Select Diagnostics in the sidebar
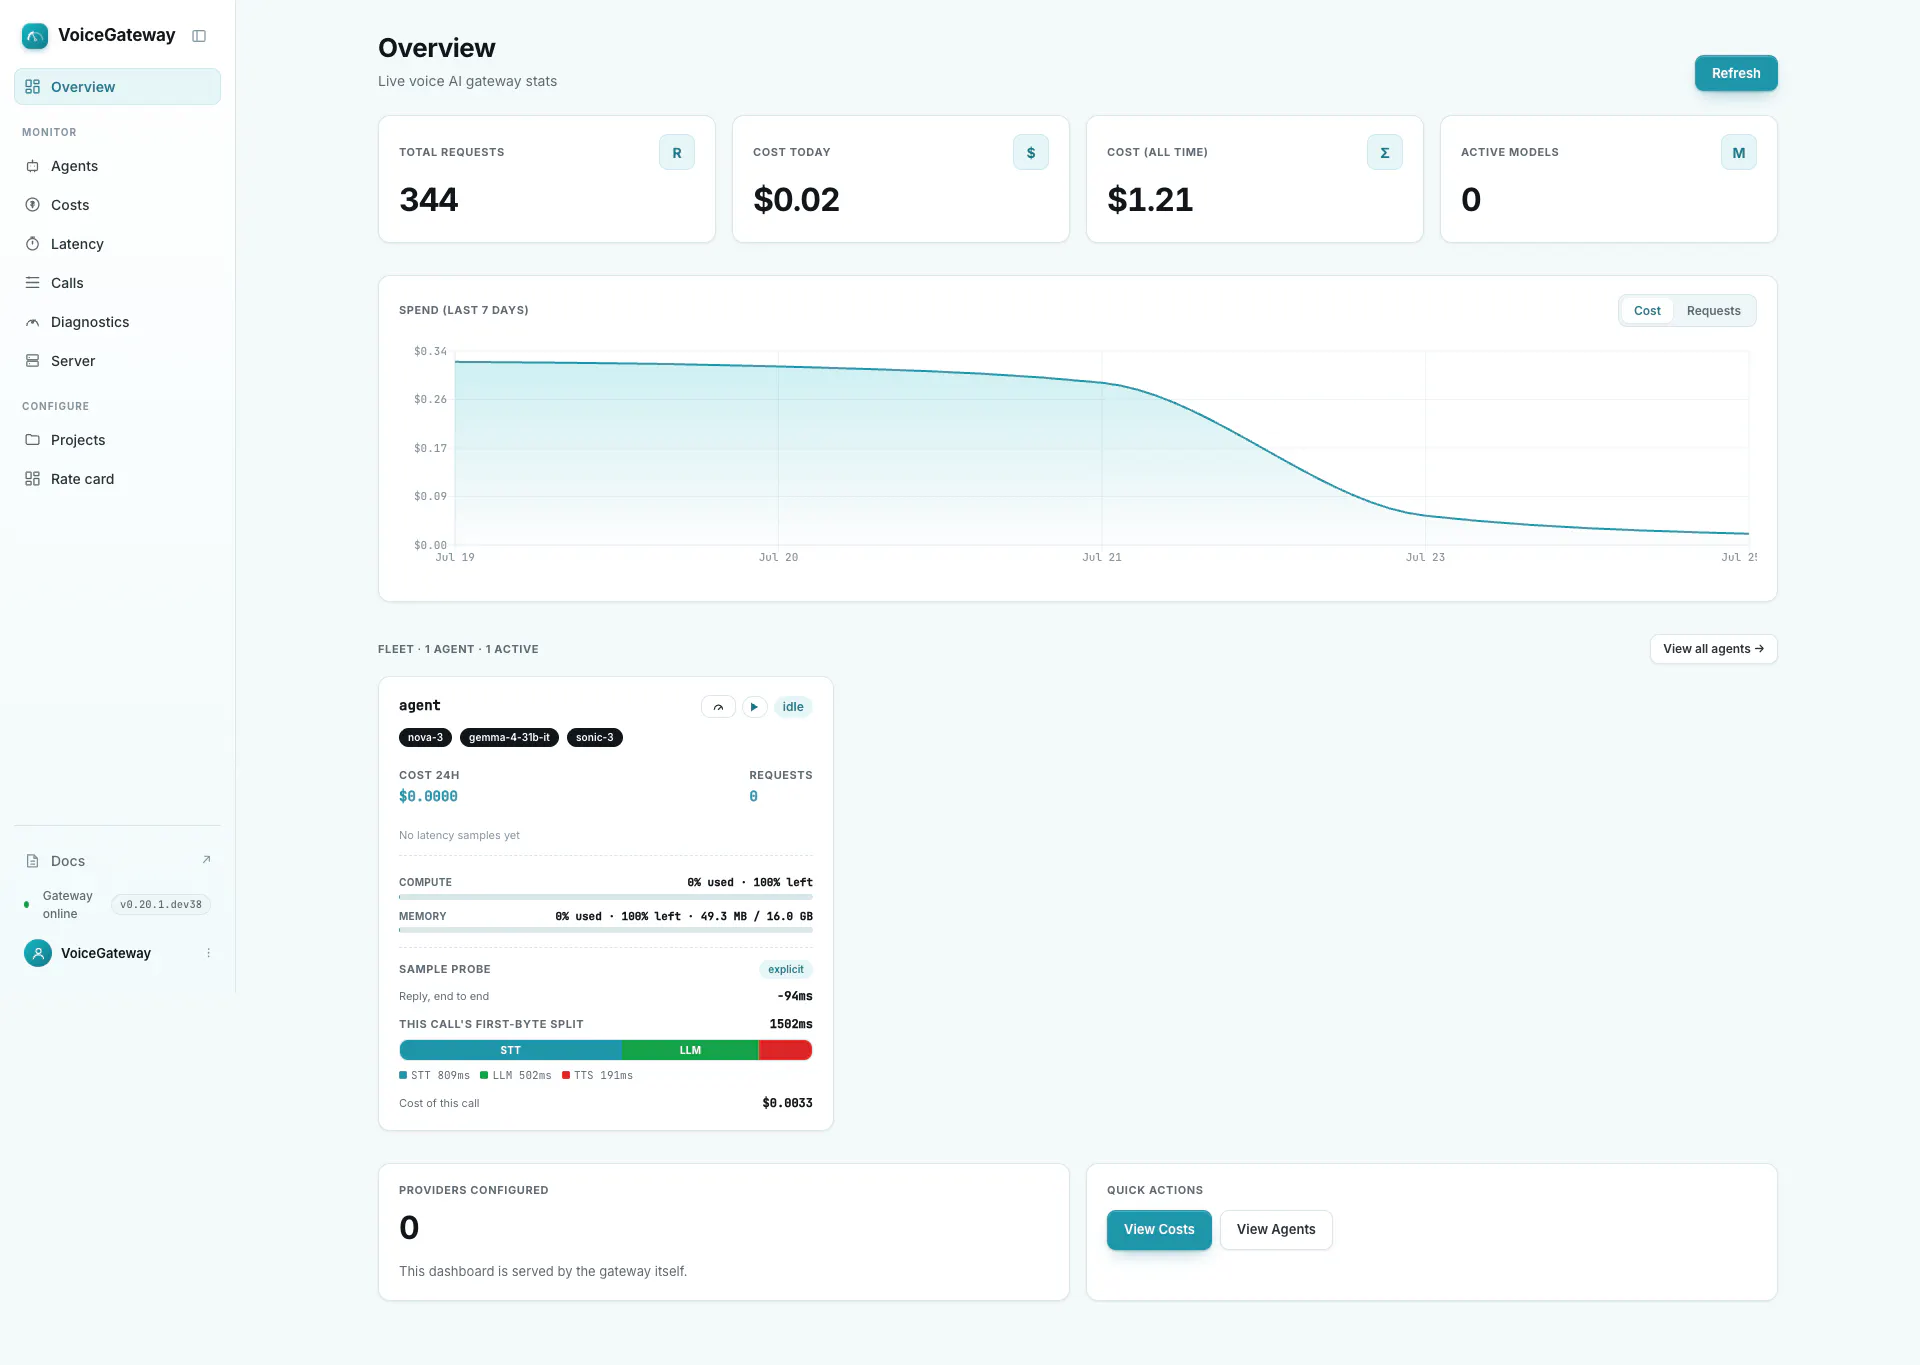Viewport: 1920px width, 1365px height. click(117, 322)
